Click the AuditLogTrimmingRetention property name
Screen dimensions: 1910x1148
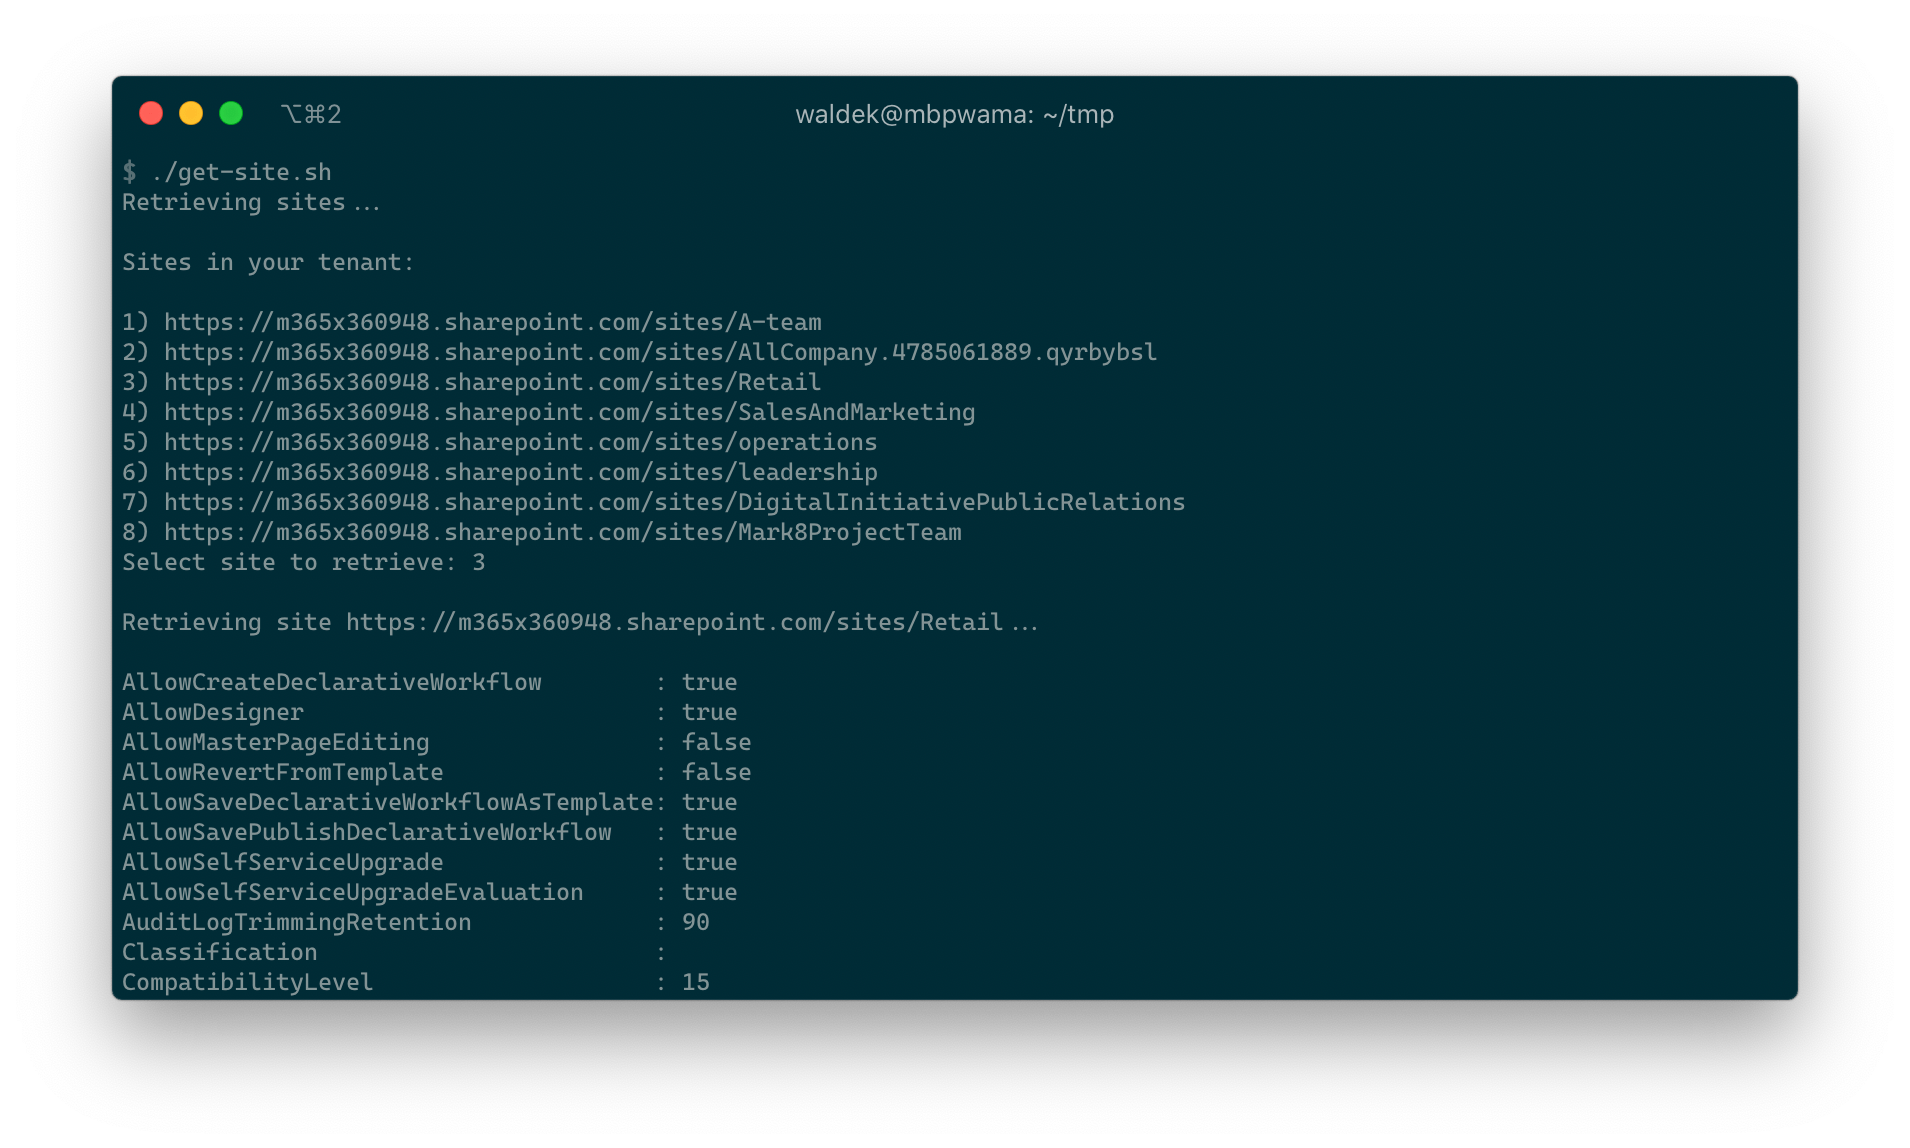(297, 922)
